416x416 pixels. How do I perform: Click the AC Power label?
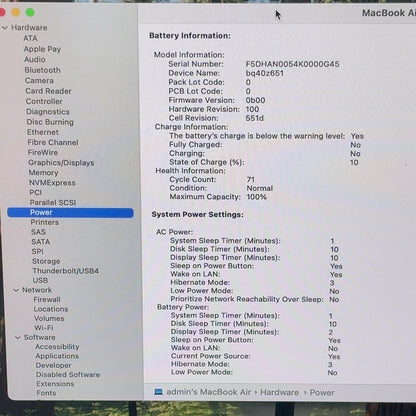click(174, 232)
